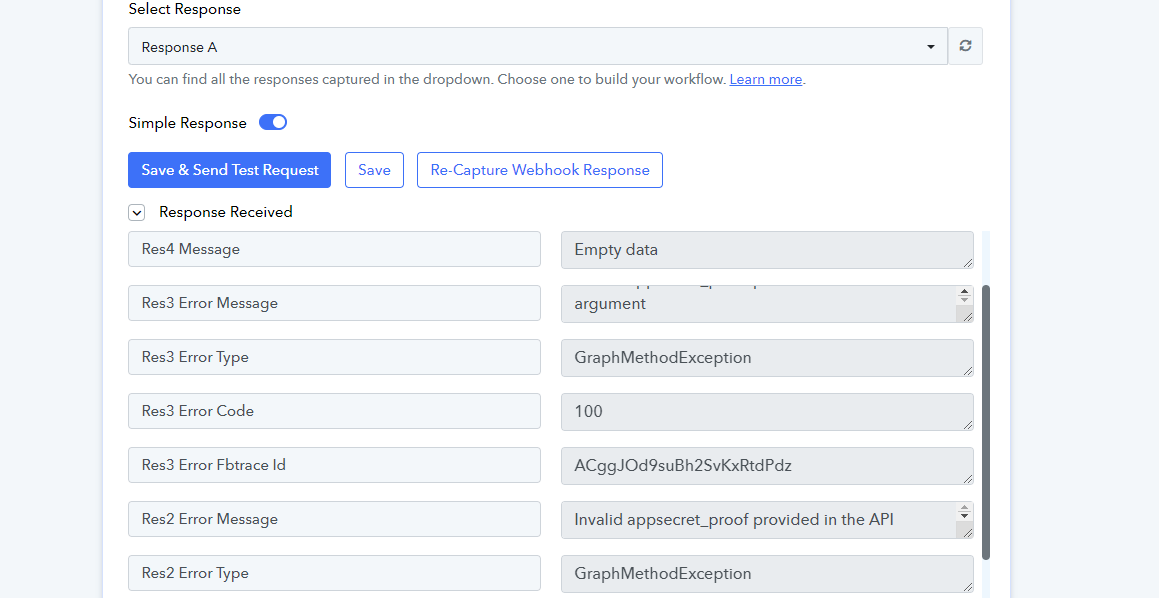1159x598 pixels.
Task: Click the Res3 Error Code label field
Action: [334, 411]
